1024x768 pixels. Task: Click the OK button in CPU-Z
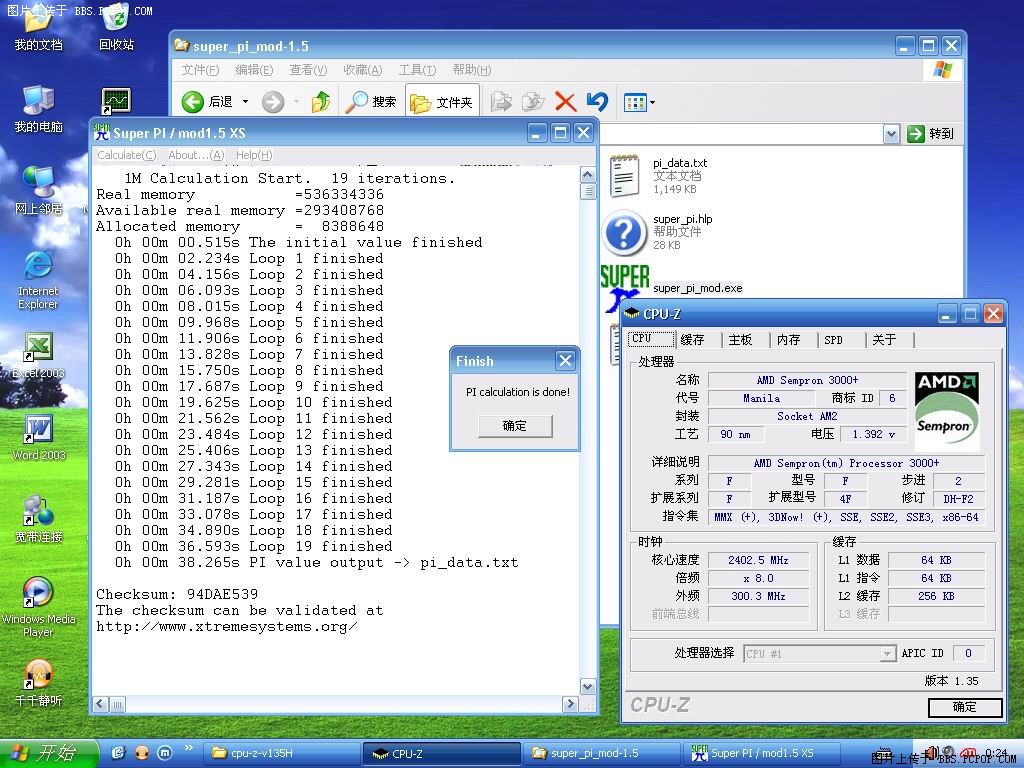(965, 707)
